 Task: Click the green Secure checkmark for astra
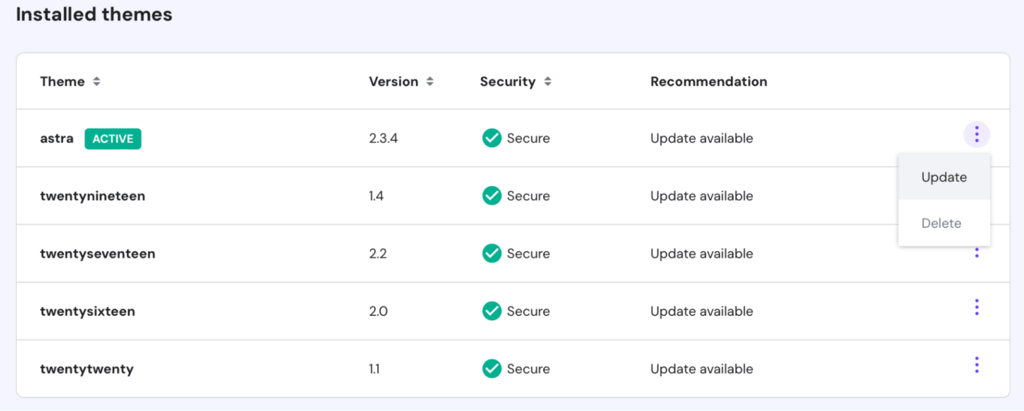tap(491, 138)
